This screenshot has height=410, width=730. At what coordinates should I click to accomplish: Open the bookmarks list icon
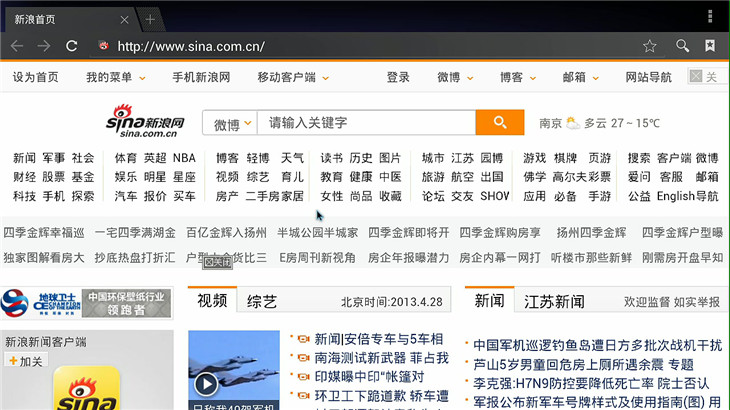pos(710,46)
